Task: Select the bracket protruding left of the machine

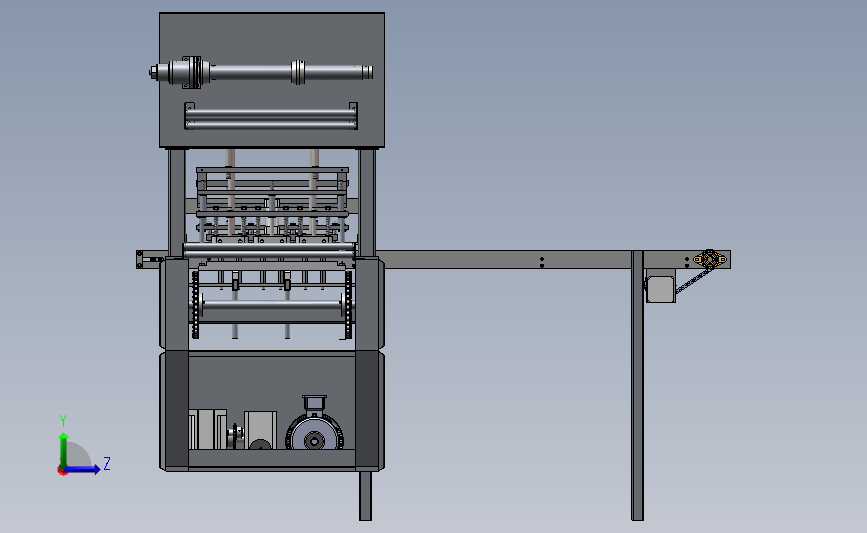Action: pos(148,259)
